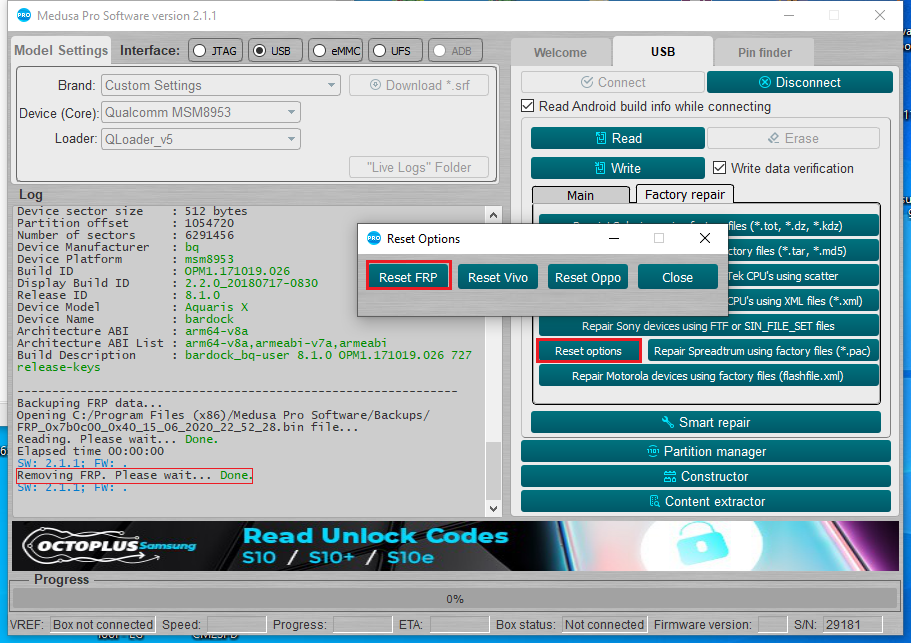Click the log scrollbar down arrow
This screenshot has width=911, height=643.
pos(493,508)
